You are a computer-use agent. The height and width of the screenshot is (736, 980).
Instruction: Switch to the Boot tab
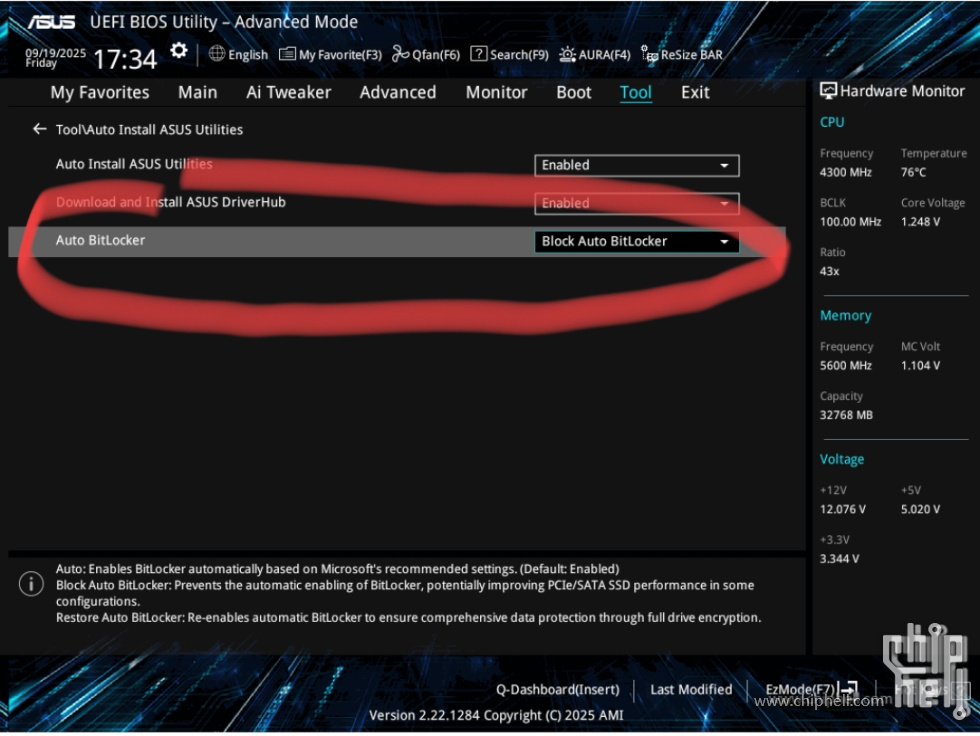573,92
